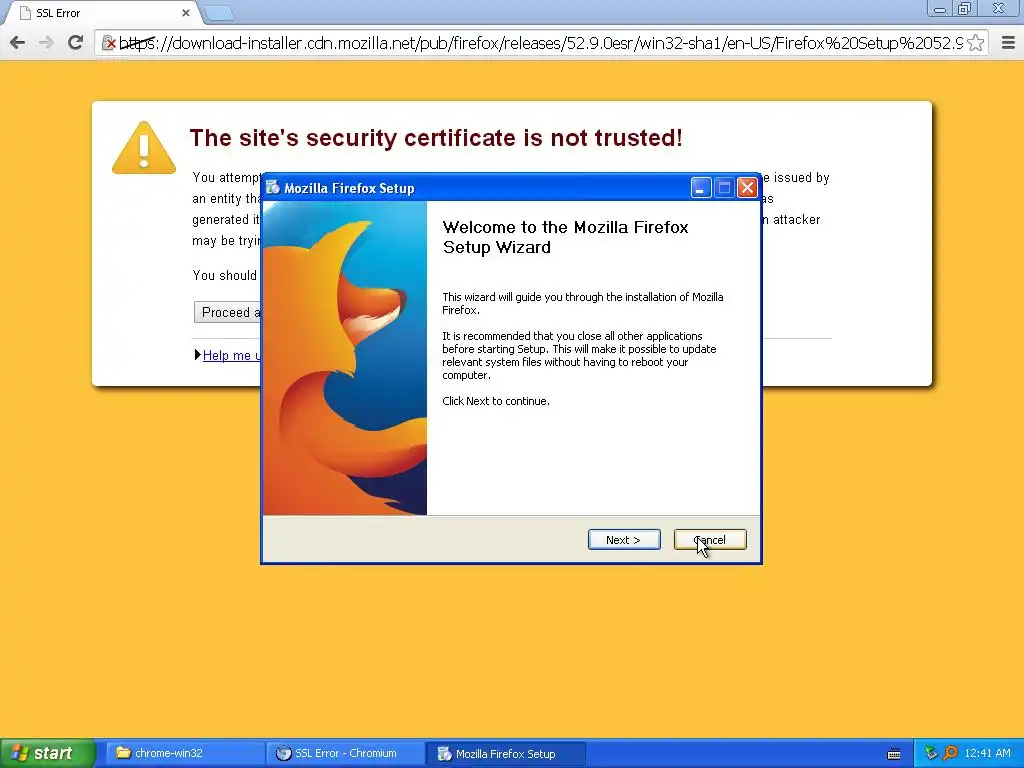Click the 12:41 AM system clock
This screenshot has width=1024, height=768.
coord(987,753)
